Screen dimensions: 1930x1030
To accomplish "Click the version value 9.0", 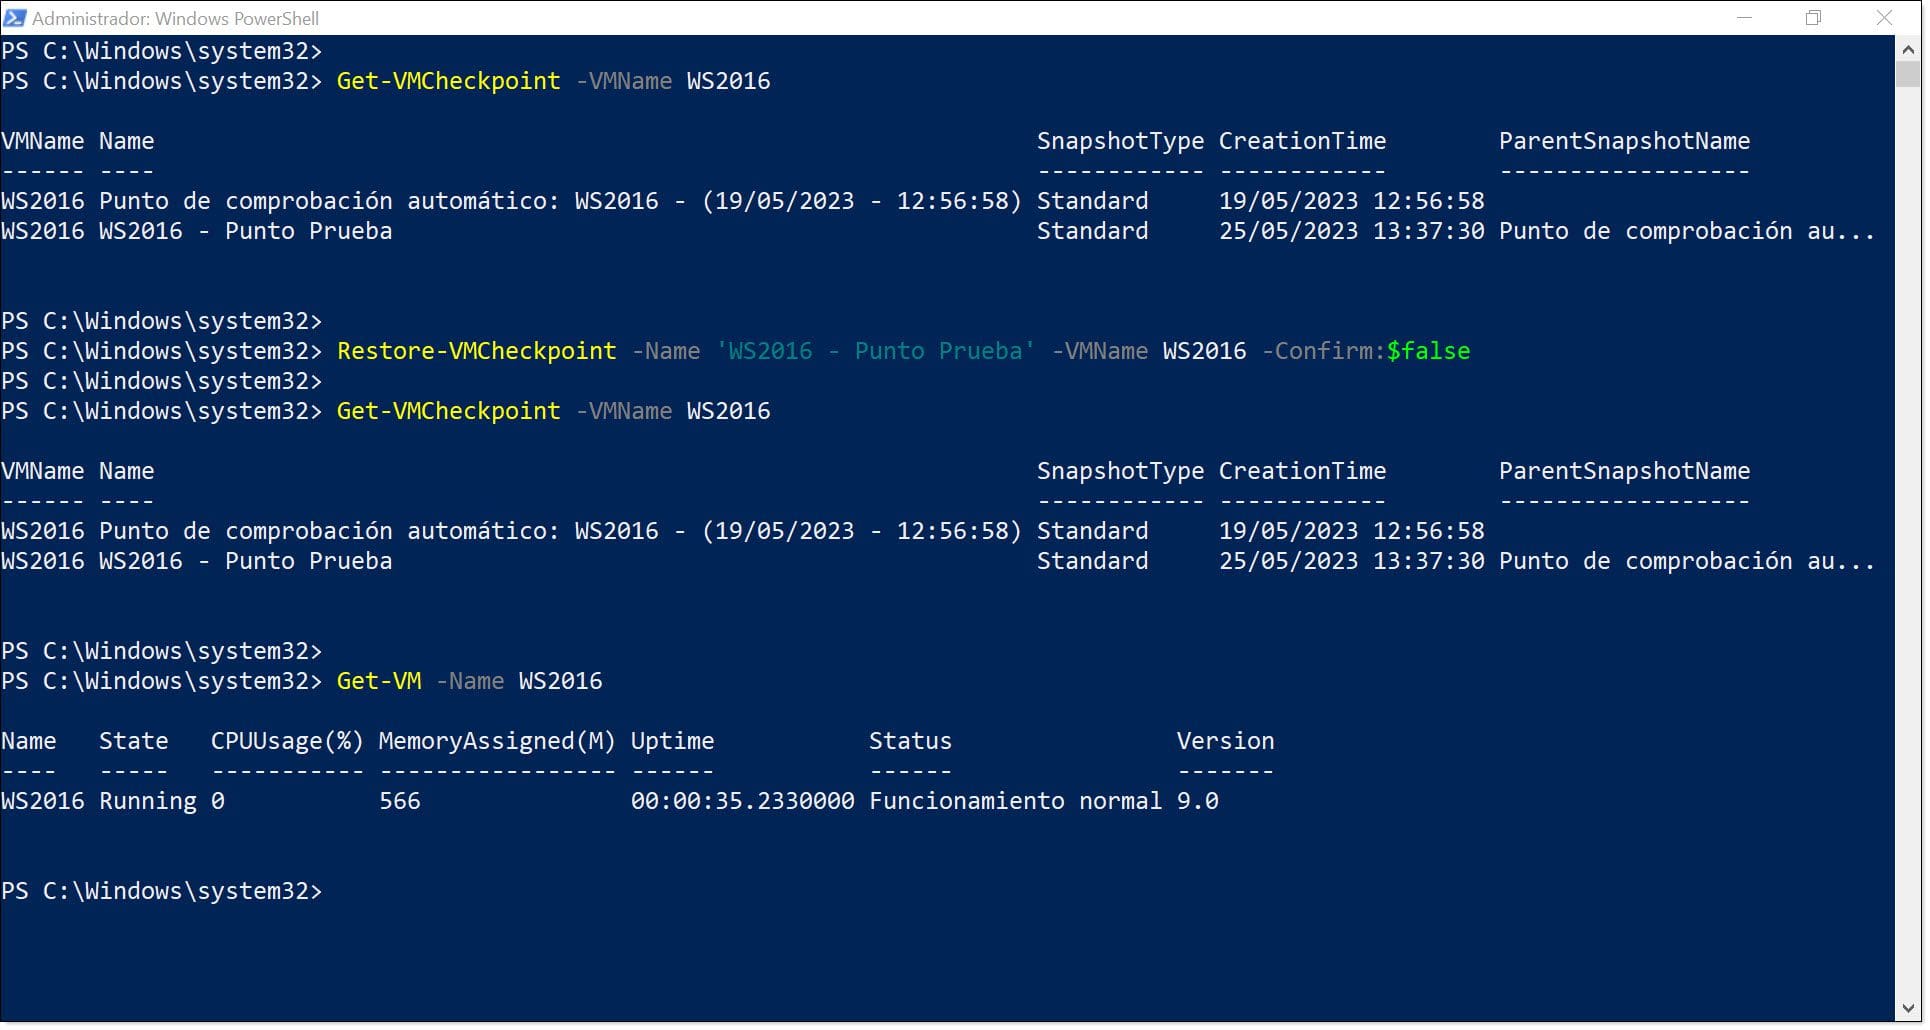I will tap(1198, 801).
